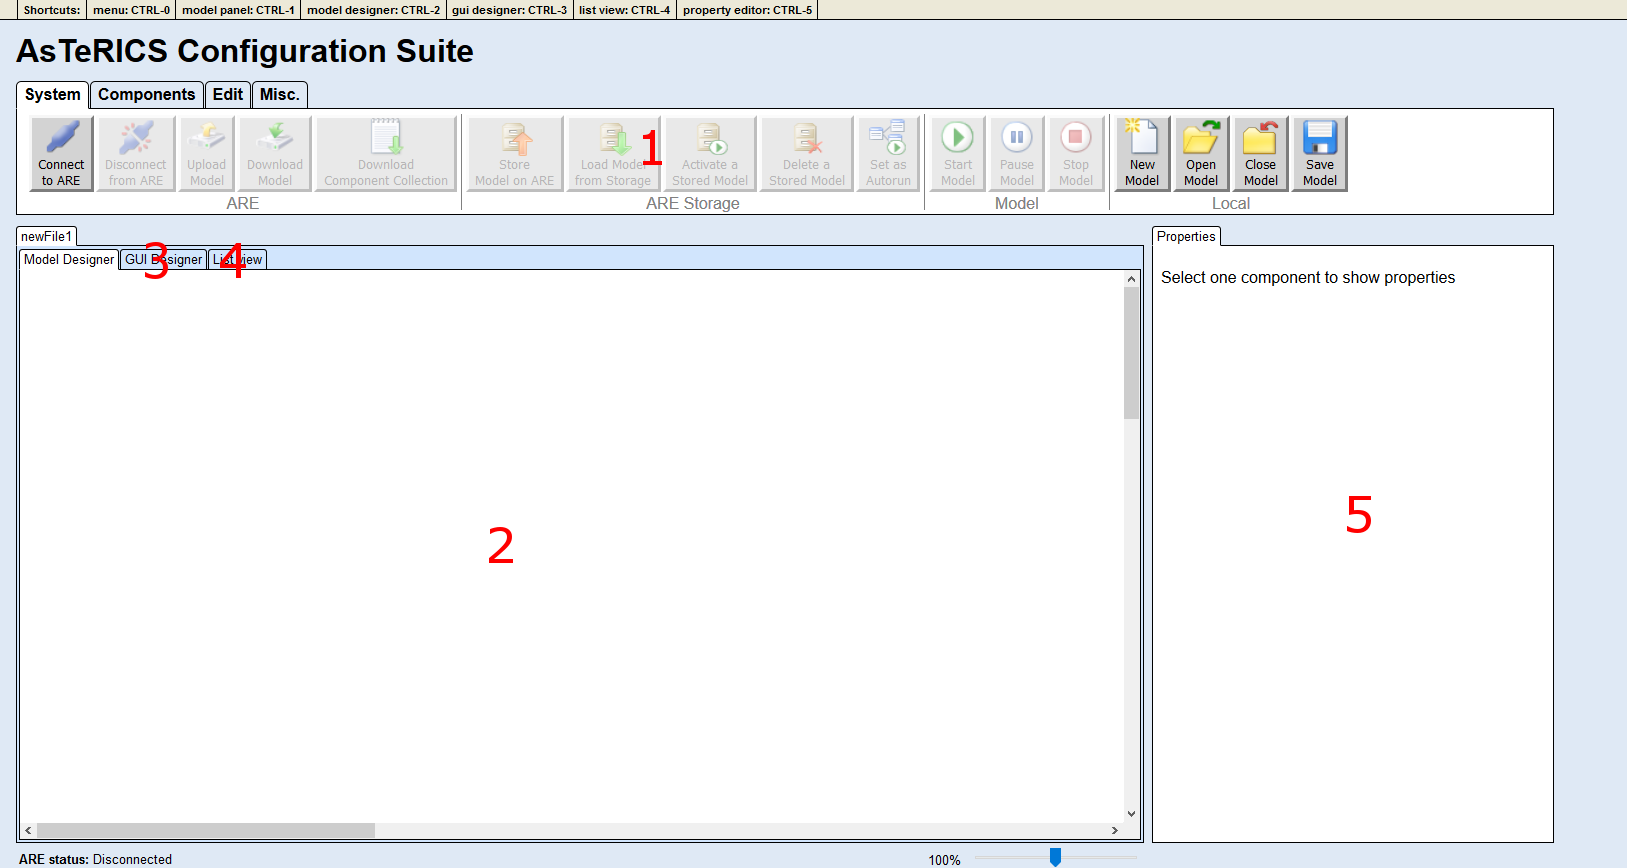
Task: Switch to the System ribbon tab
Action: [x=53, y=94]
